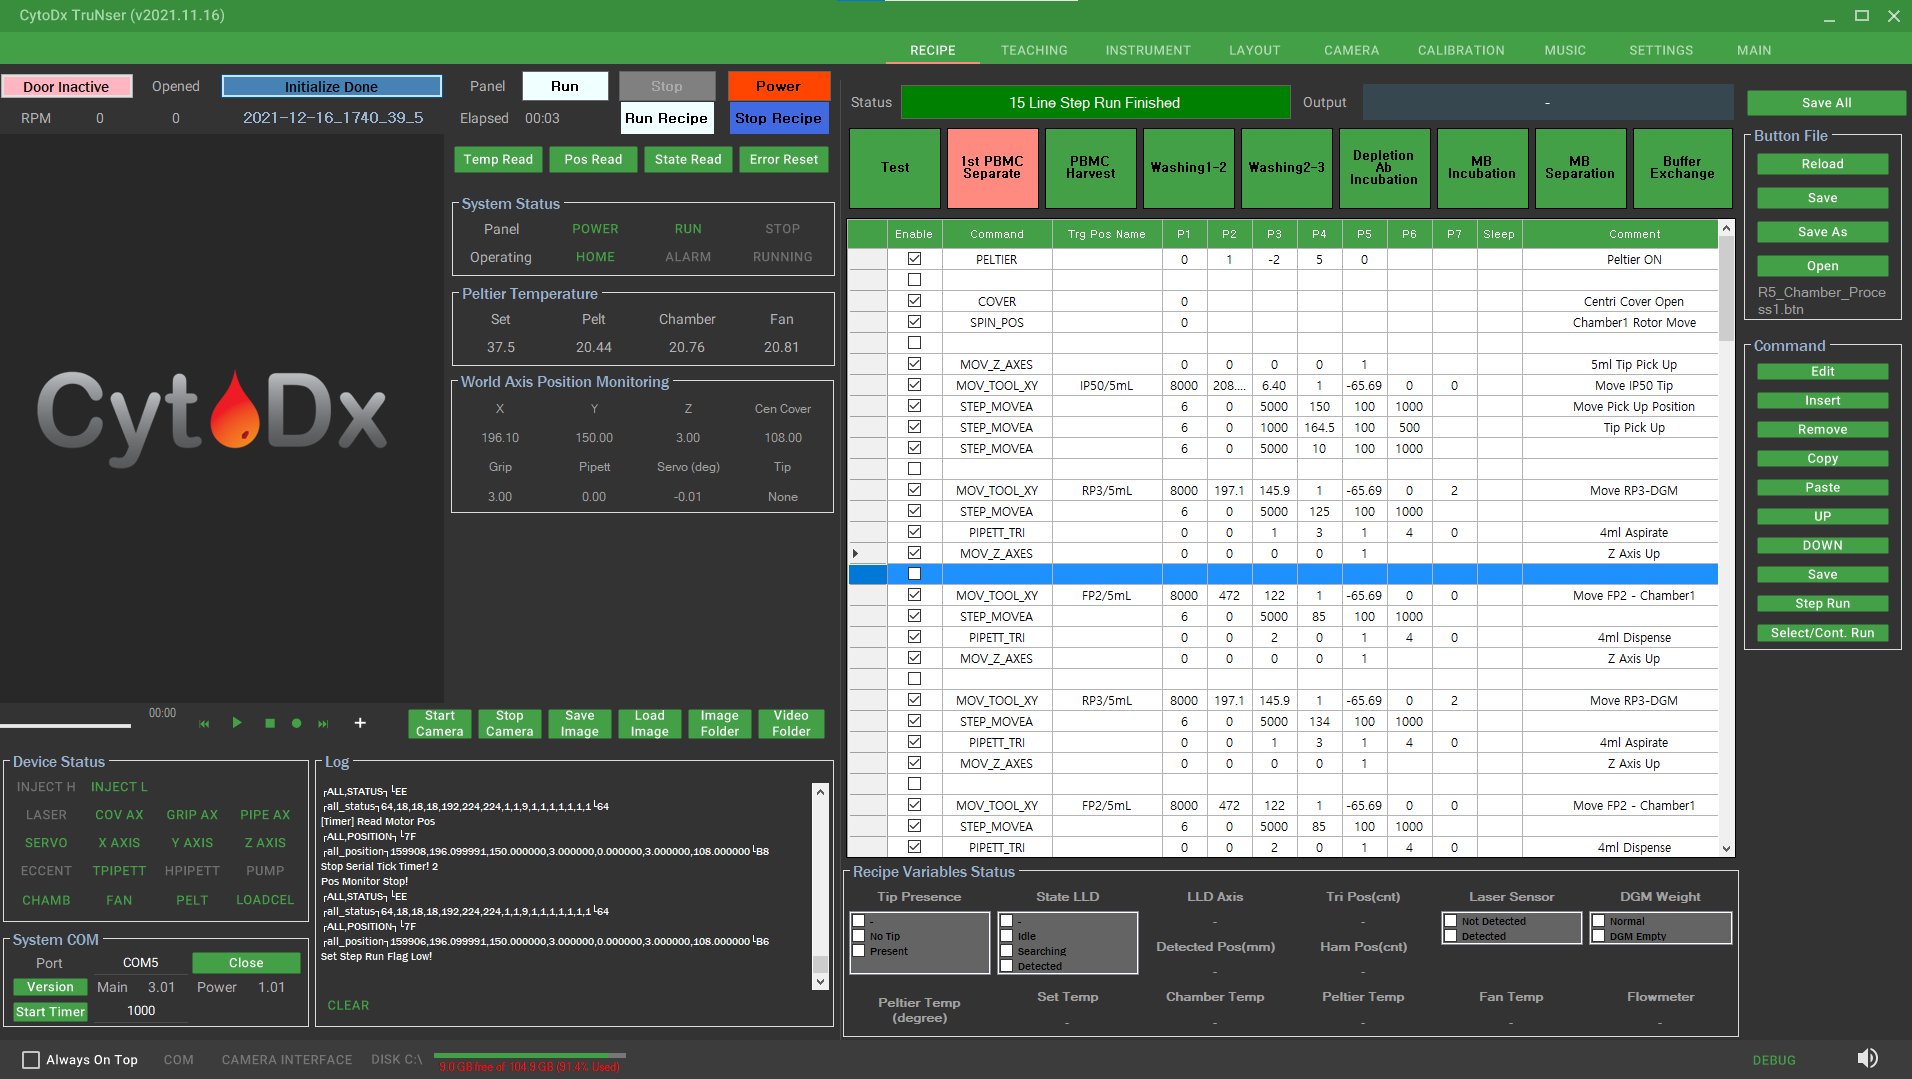Click the video progress slider

tap(65, 725)
